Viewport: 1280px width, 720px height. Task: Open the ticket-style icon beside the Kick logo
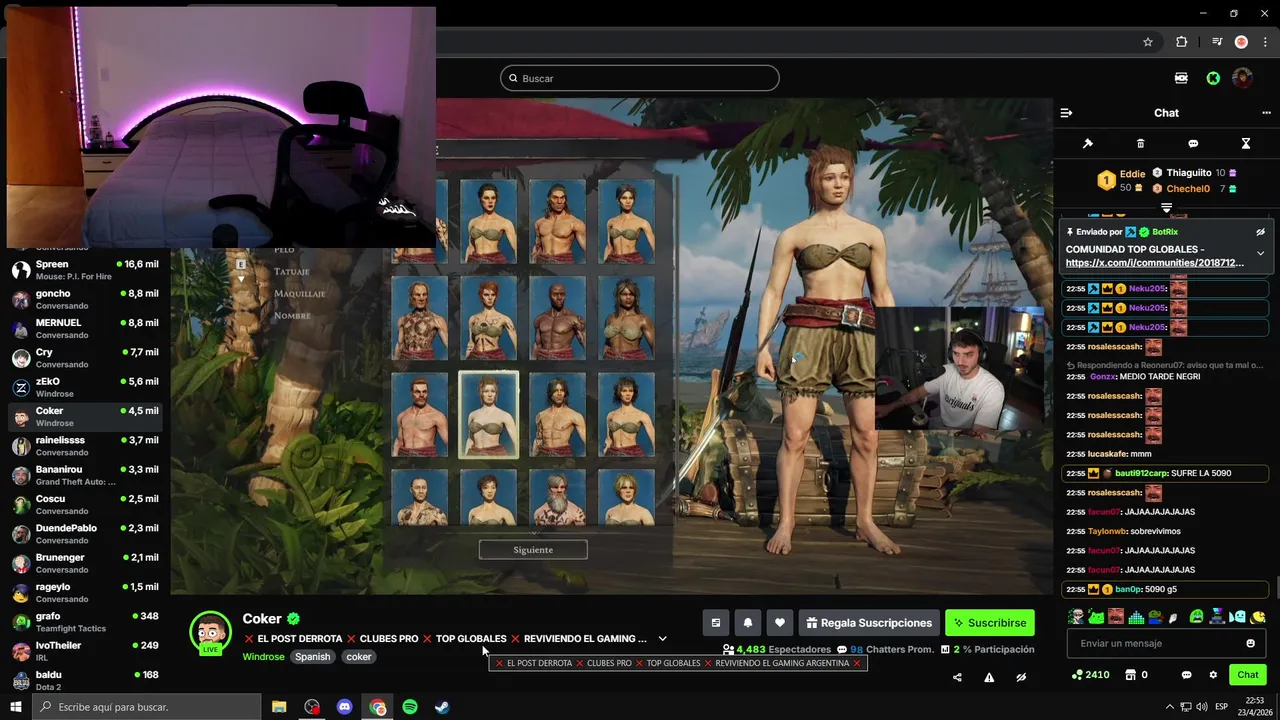tap(1181, 78)
